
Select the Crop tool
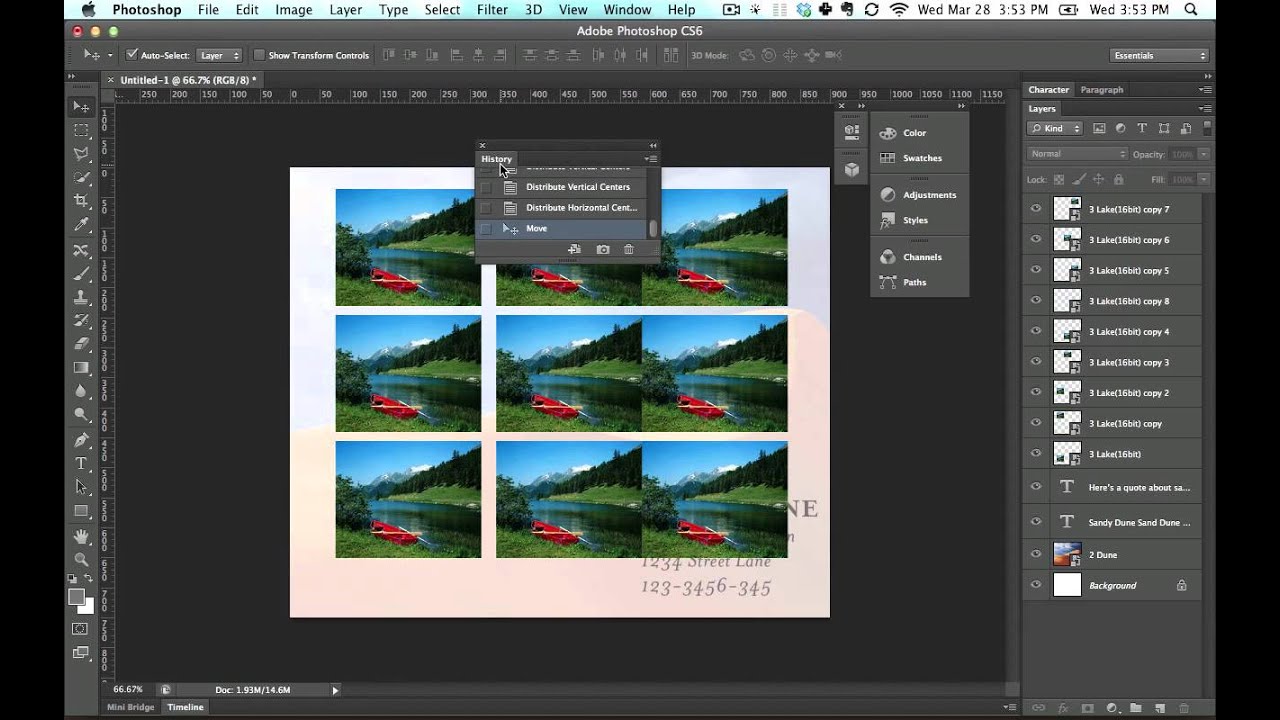tap(81, 201)
